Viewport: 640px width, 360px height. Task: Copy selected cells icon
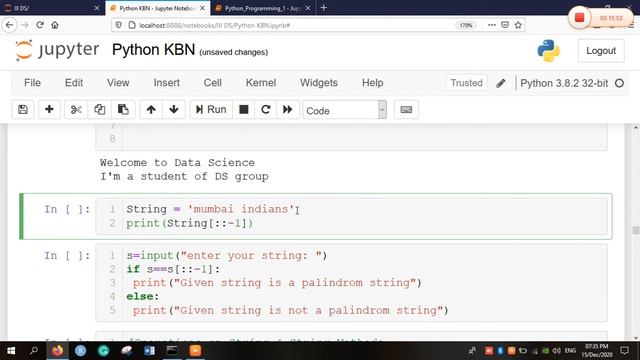tap(99, 109)
